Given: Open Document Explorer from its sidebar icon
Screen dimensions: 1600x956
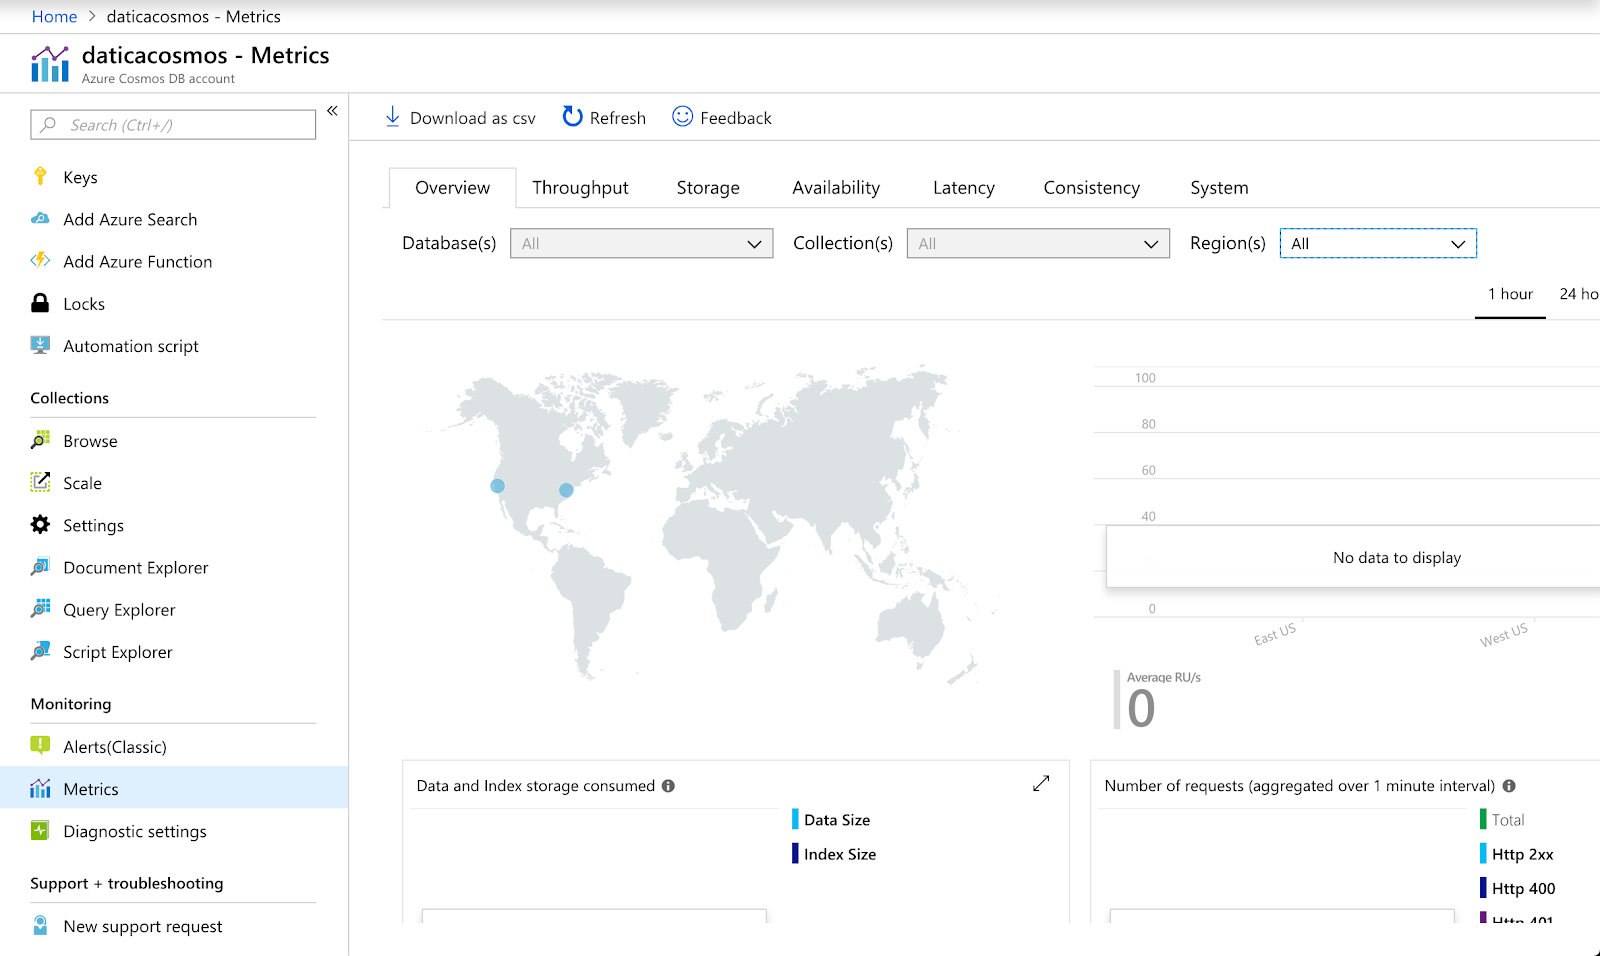Looking at the screenshot, I should [40, 567].
